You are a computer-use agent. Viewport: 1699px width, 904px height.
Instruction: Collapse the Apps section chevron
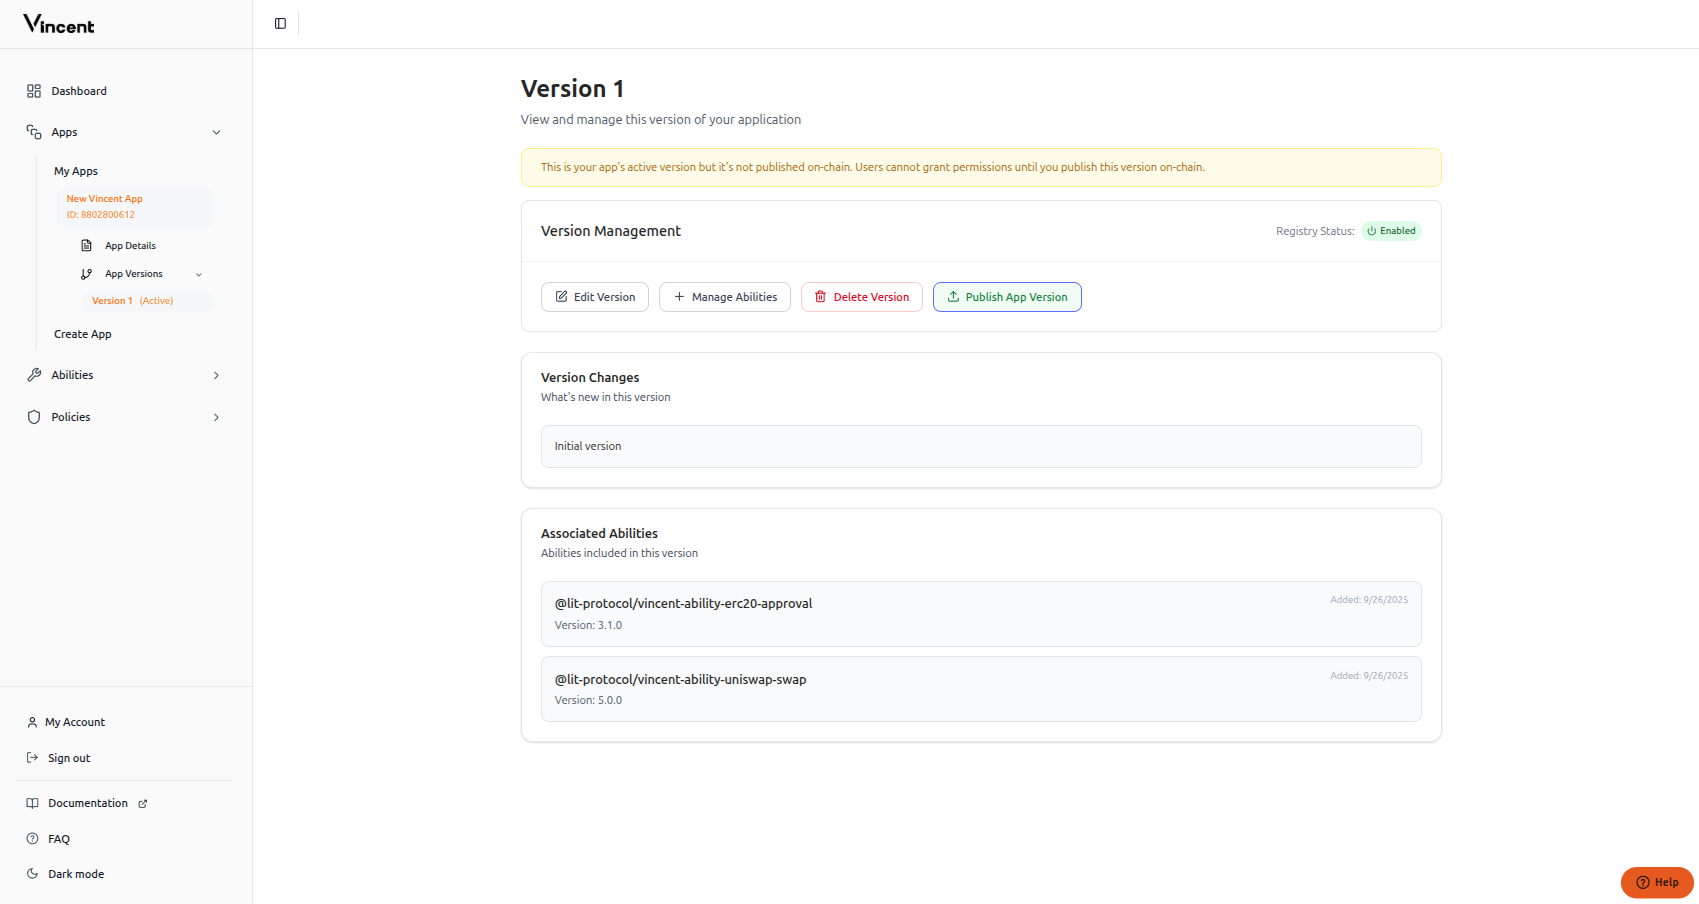coord(217,131)
